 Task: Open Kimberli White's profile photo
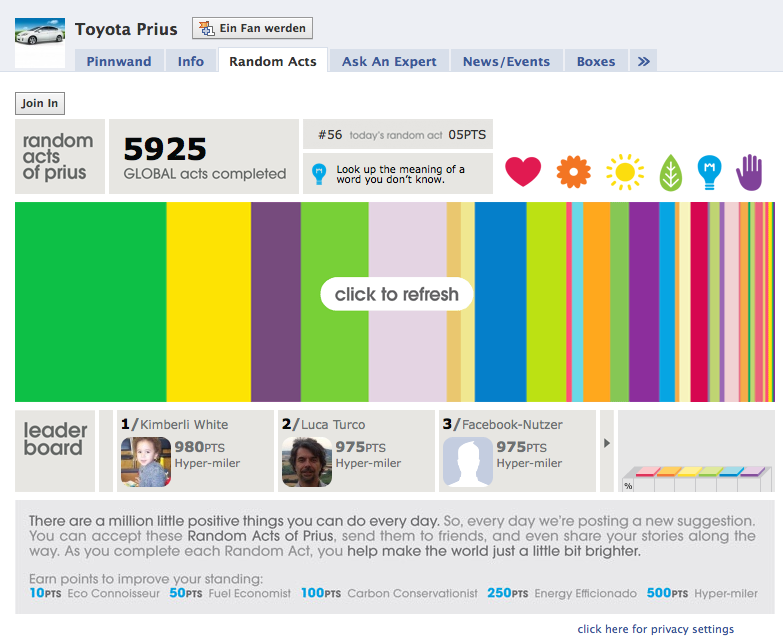(146, 462)
